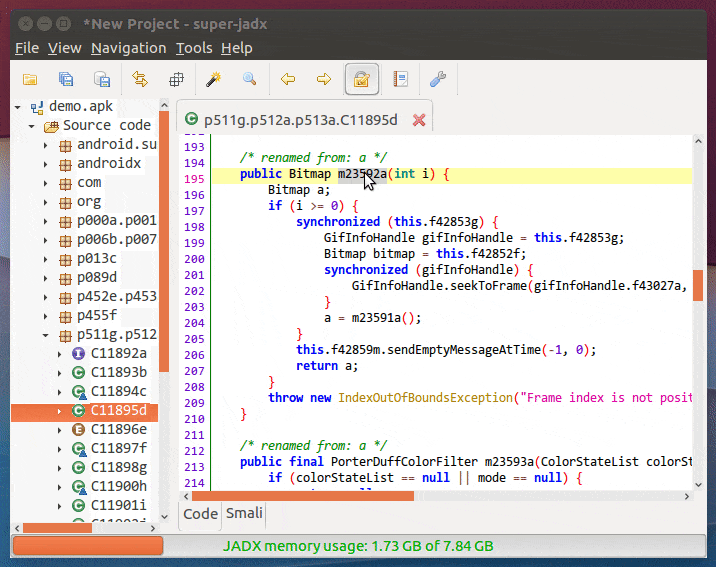
Task: Click the p089d package icon
Action: pos(65,278)
